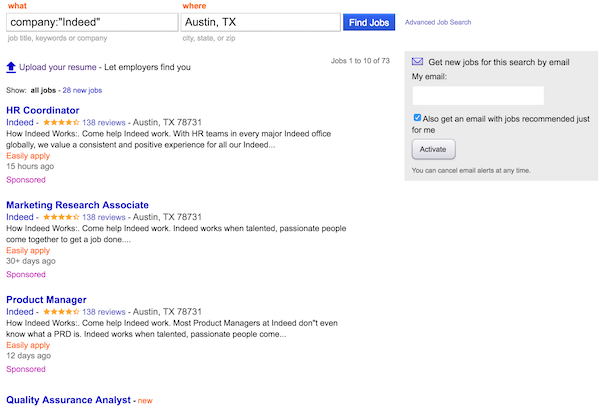Viewport: 608px width, 407px height.
Task: Show the 28 new jobs
Action: pyautogui.click(x=82, y=90)
